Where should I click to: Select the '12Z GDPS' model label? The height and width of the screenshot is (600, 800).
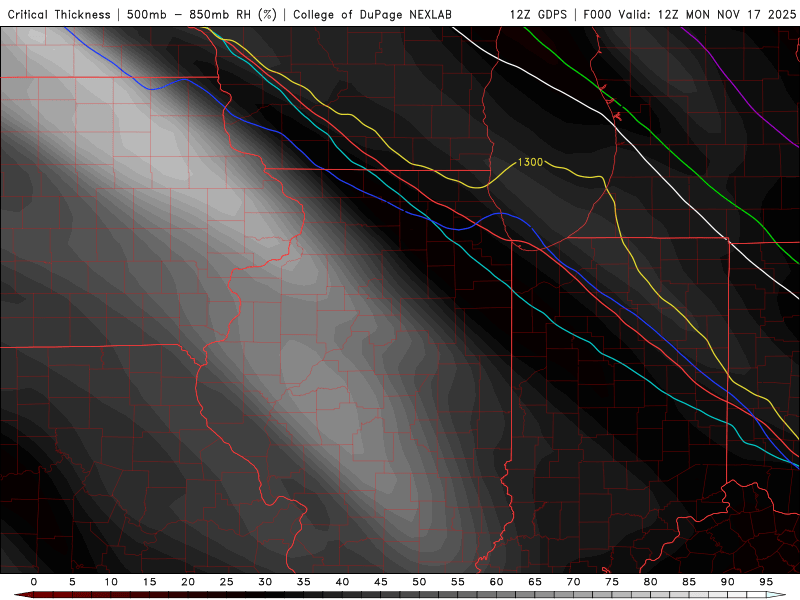tap(538, 15)
